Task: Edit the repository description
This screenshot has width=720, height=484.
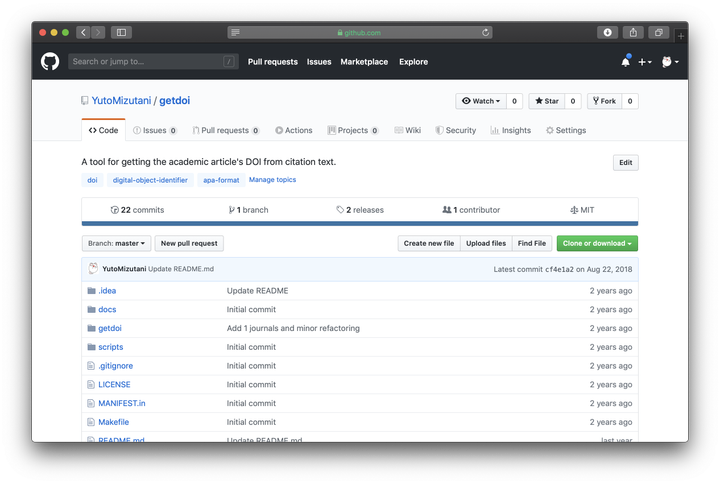Action: [x=625, y=163]
